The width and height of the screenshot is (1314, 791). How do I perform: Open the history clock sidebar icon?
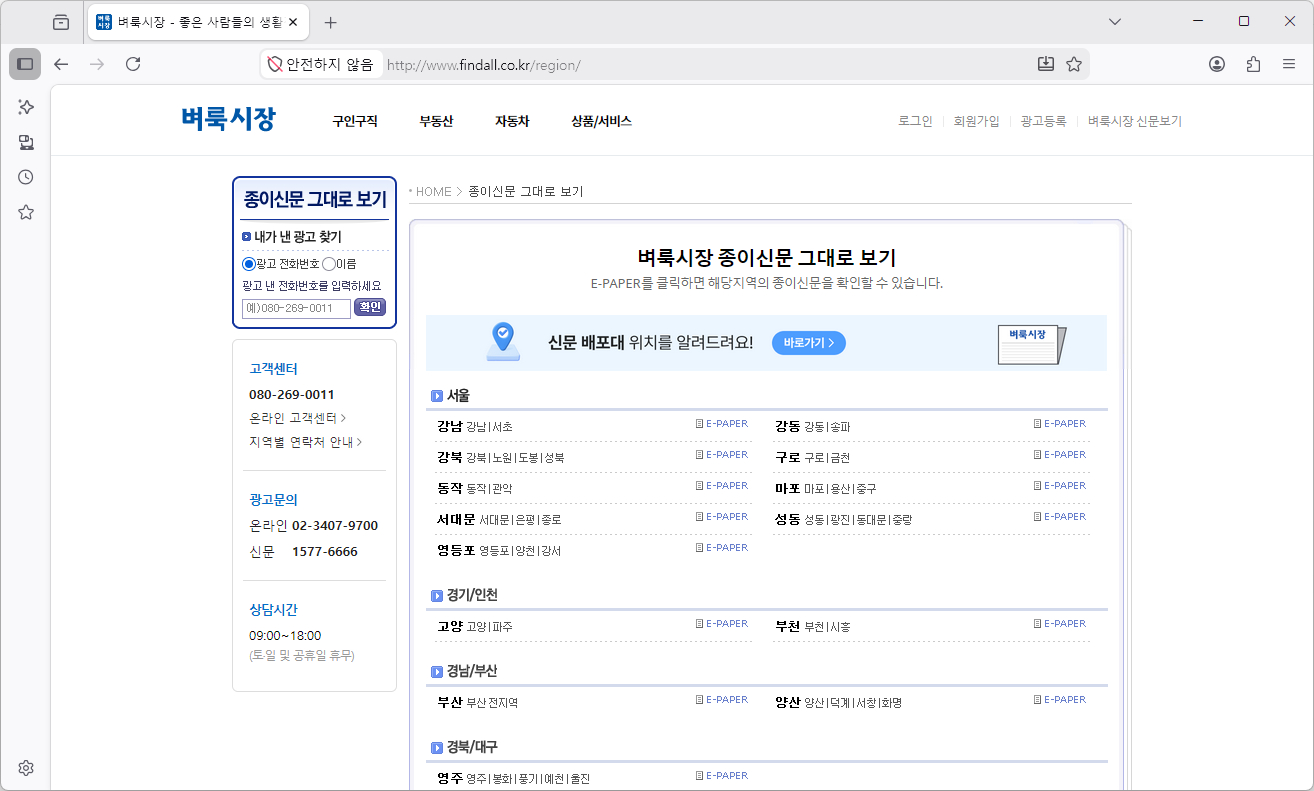click(26, 177)
